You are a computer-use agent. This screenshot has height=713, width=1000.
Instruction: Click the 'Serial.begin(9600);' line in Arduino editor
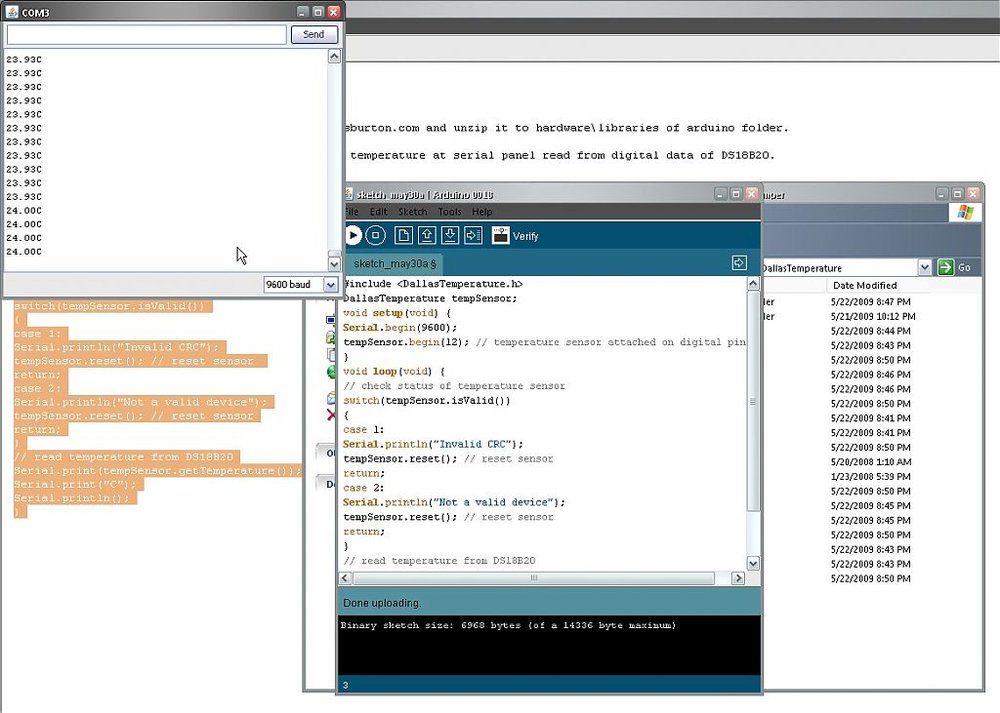coord(400,327)
